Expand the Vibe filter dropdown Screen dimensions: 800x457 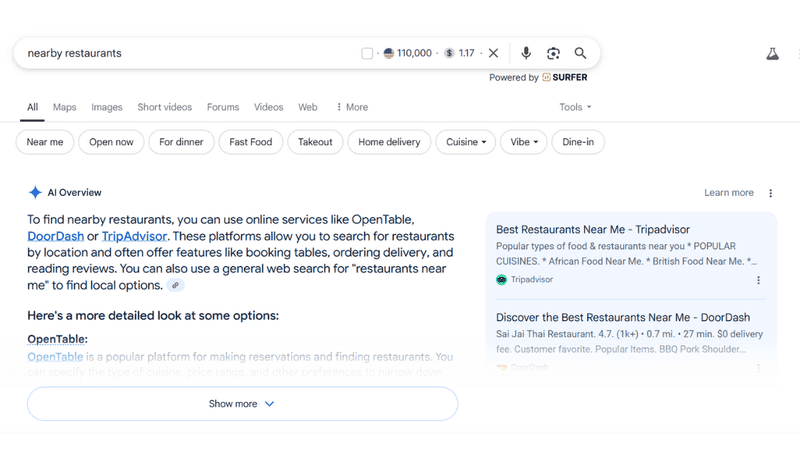tap(524, 142)
